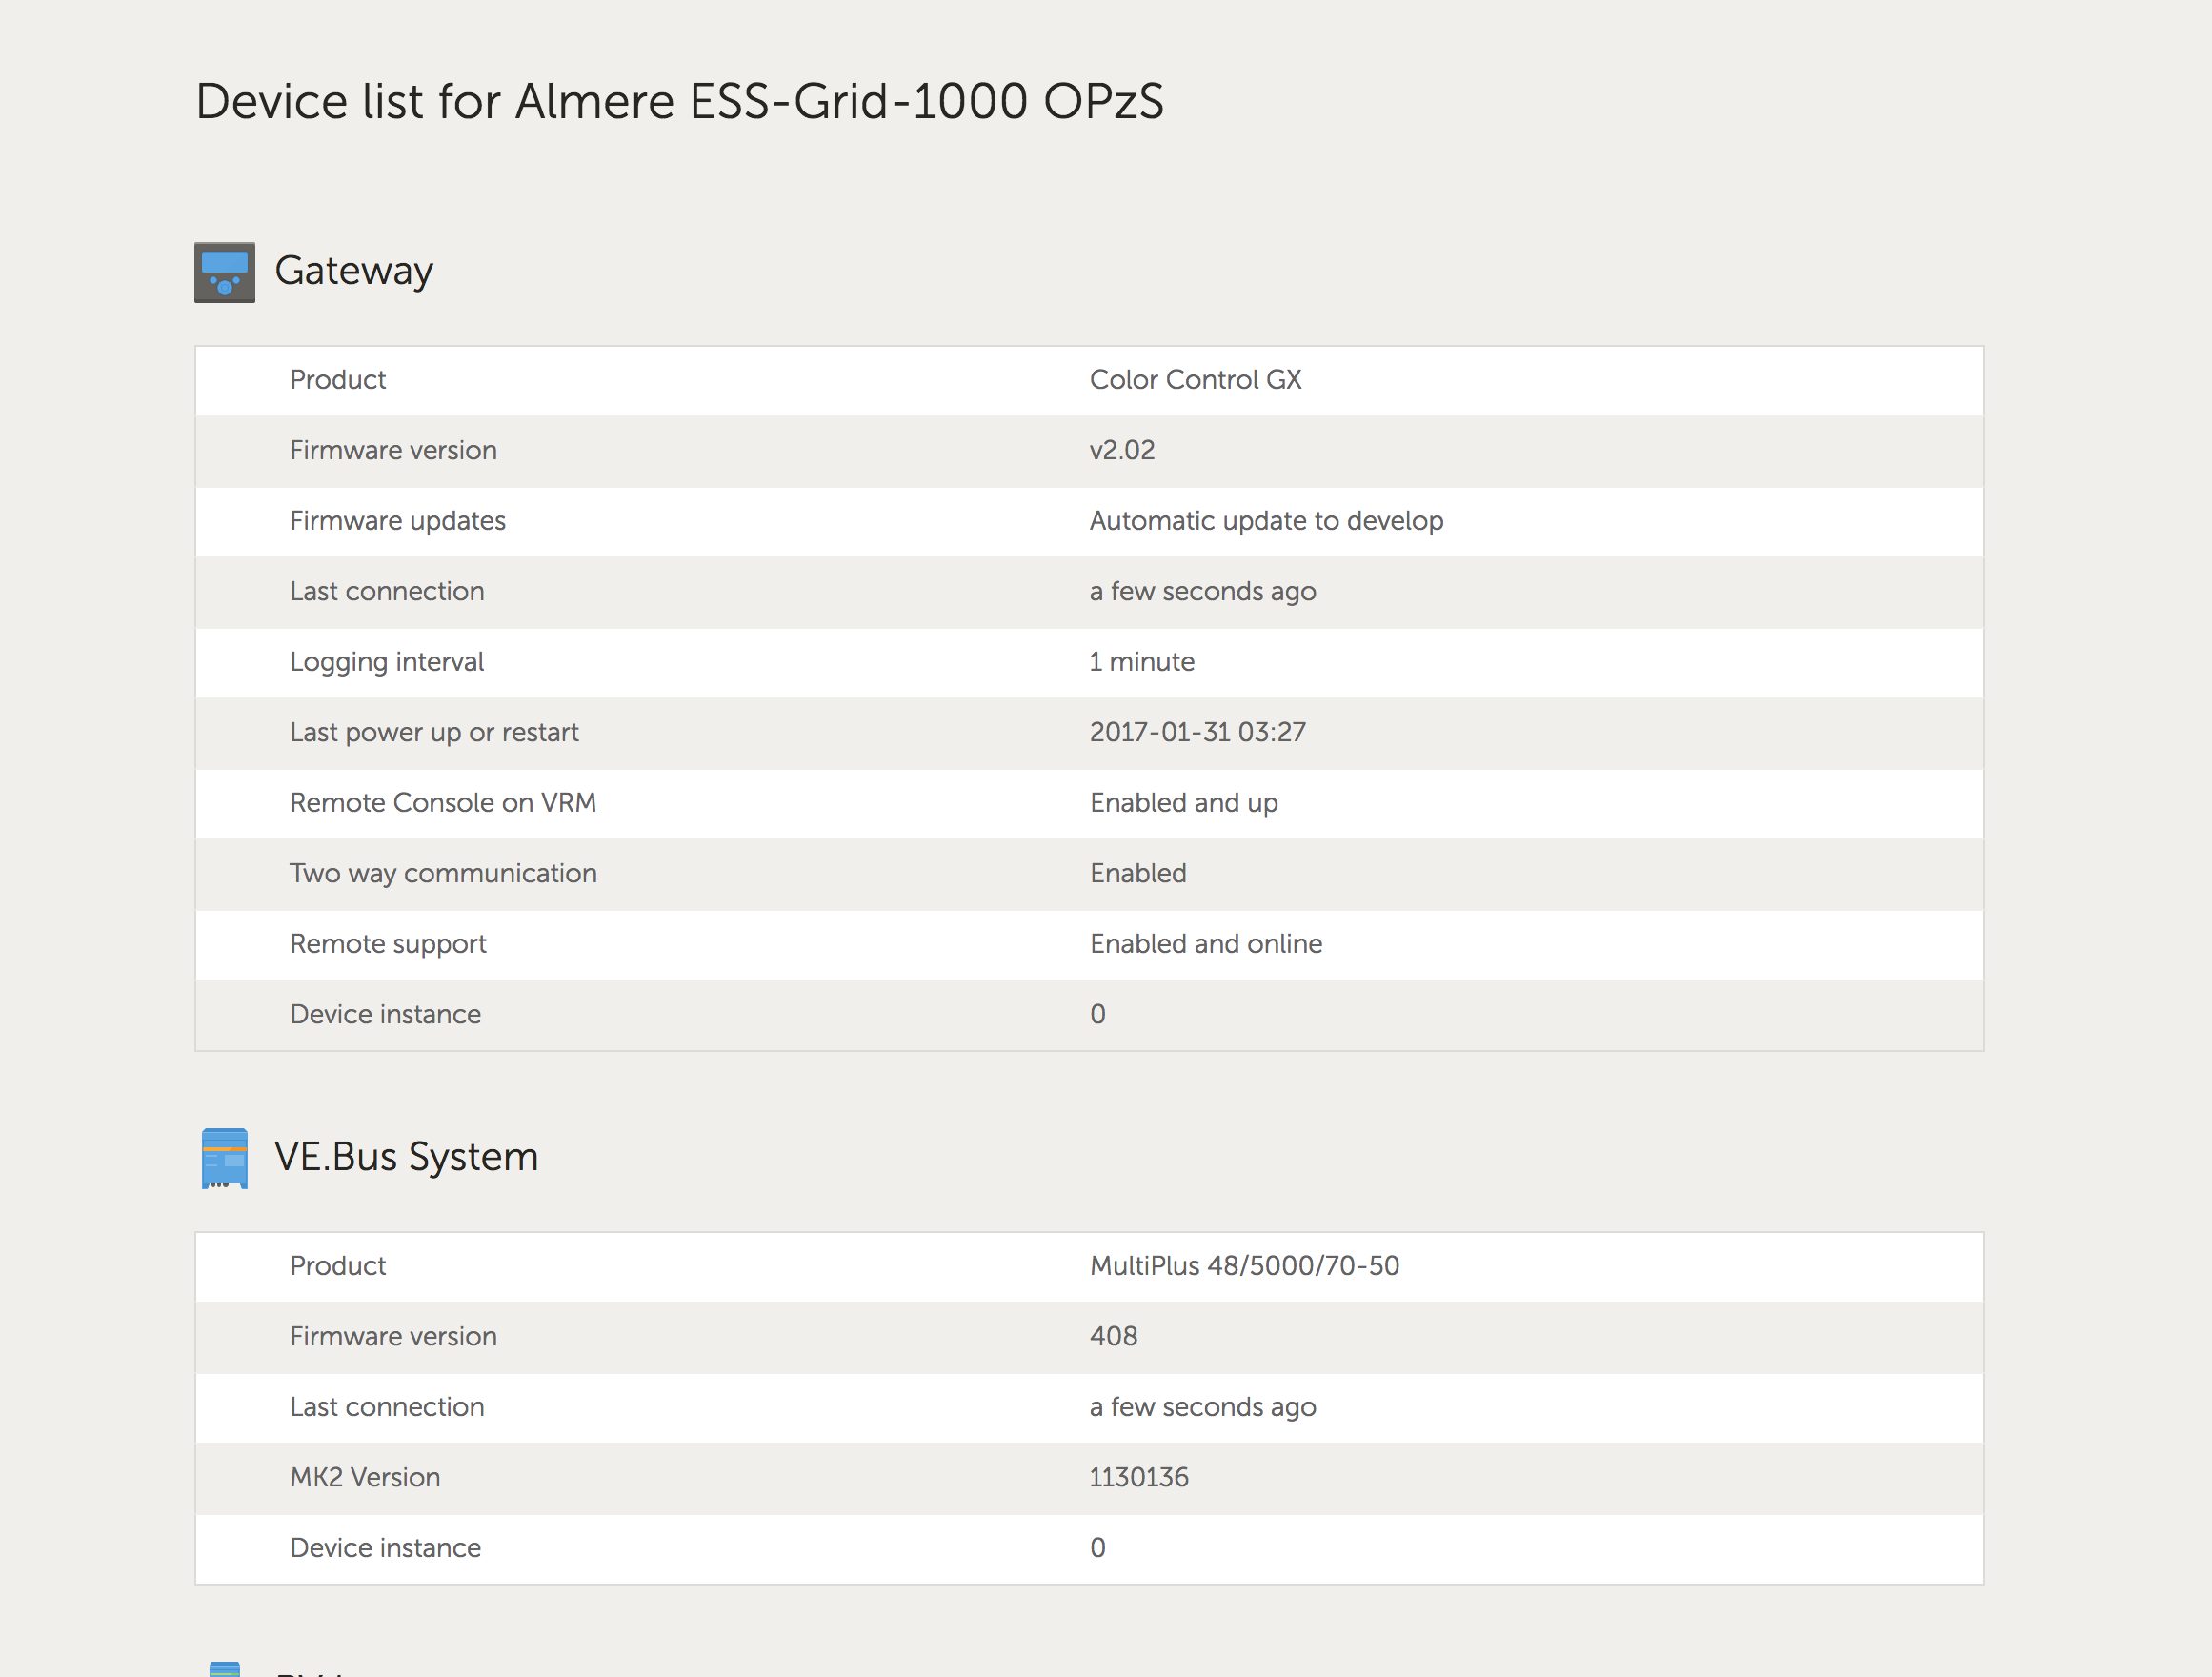
Task: Click the v2.02 firmware version value
Action: (x=1121, y=450)
